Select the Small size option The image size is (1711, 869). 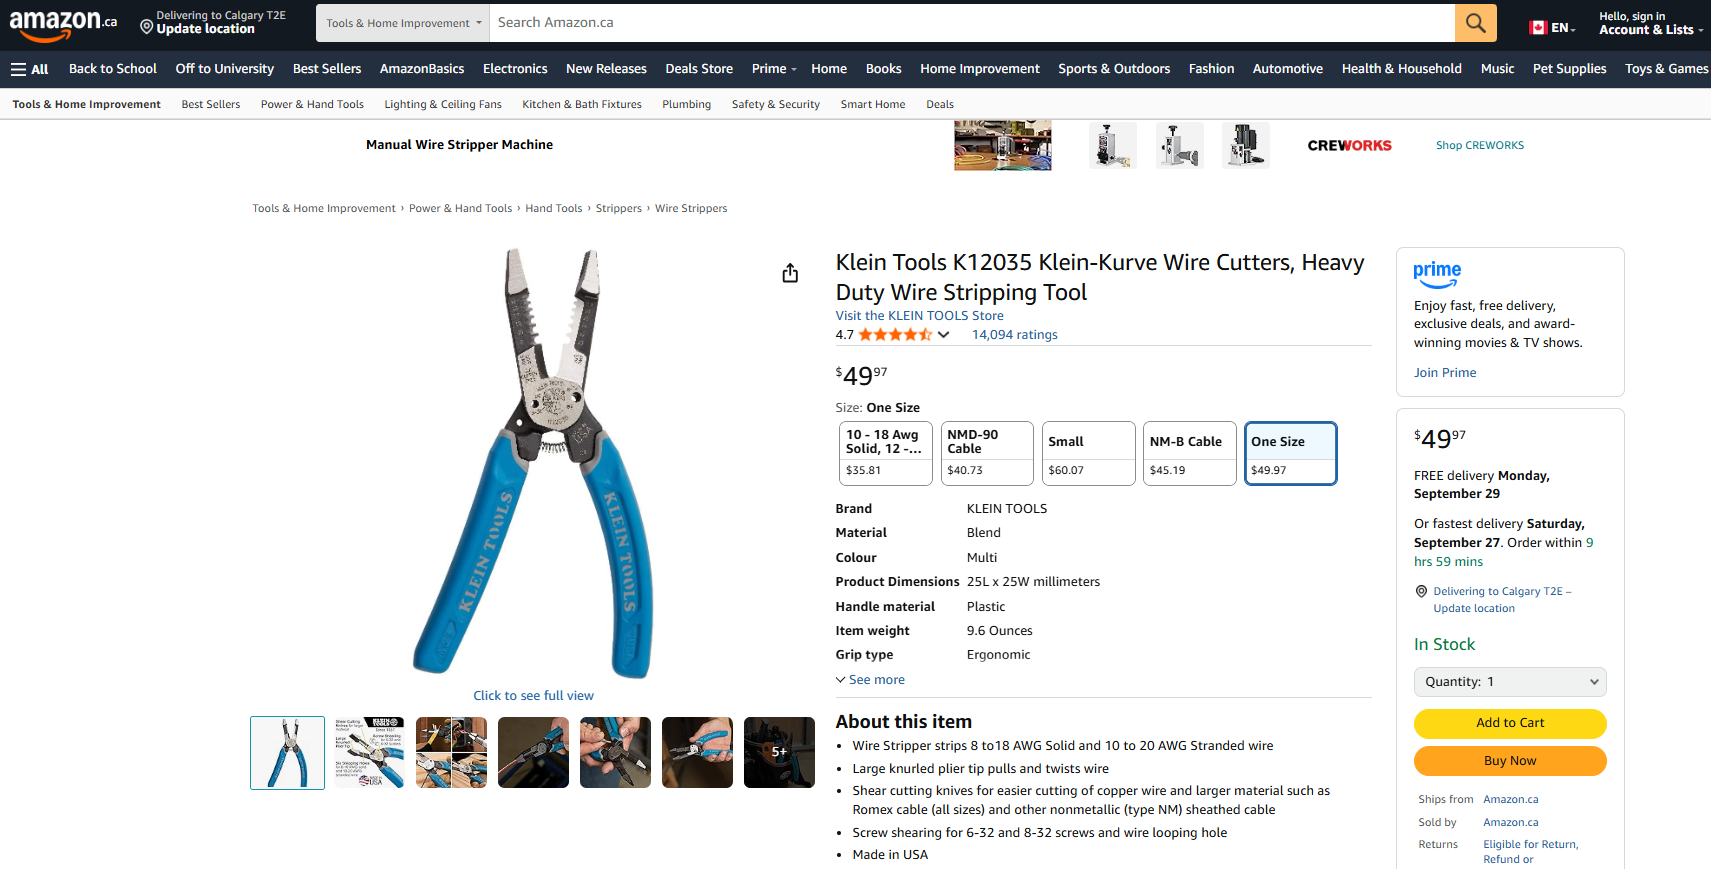coord(1088,454)
